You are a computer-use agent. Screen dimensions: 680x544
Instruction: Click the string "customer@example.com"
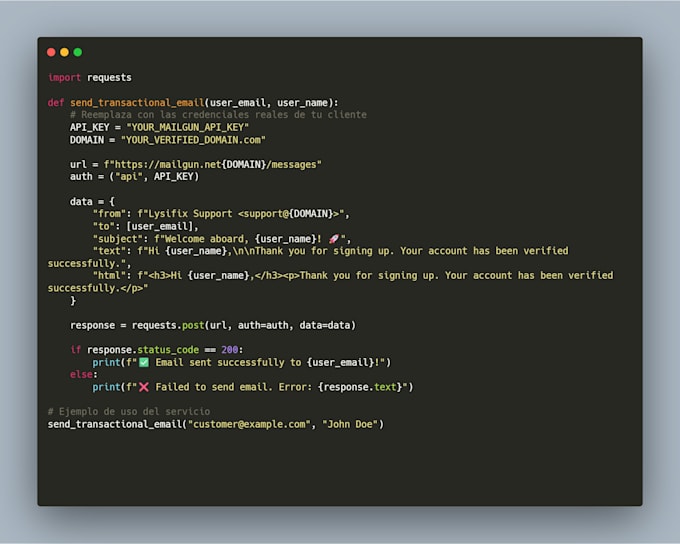point(249,424)
